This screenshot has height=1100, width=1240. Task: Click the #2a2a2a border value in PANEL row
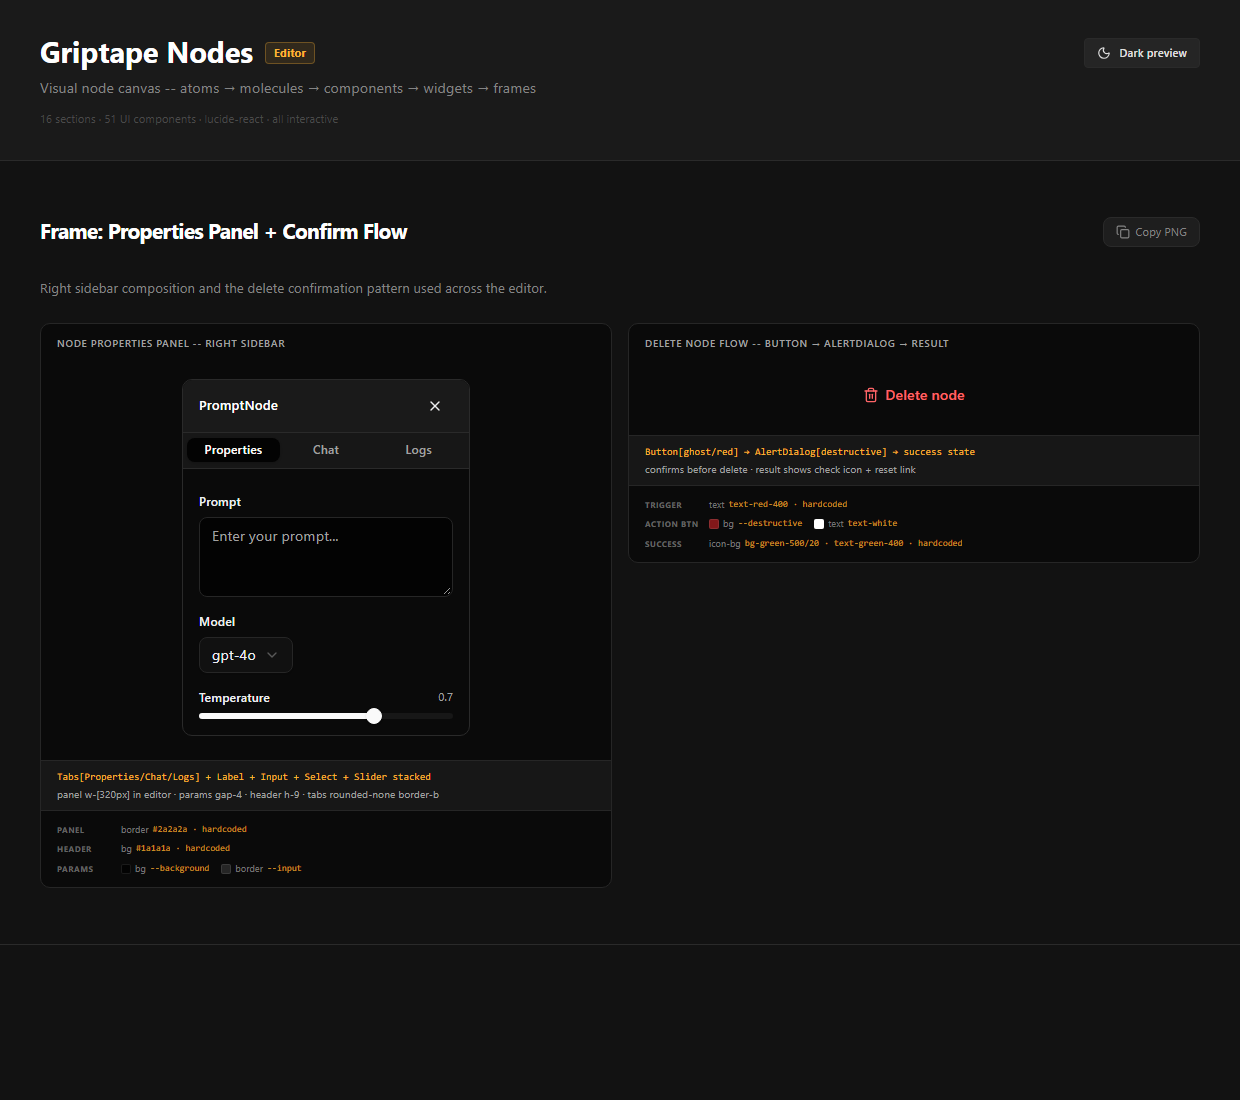click(x=170, y=829)
